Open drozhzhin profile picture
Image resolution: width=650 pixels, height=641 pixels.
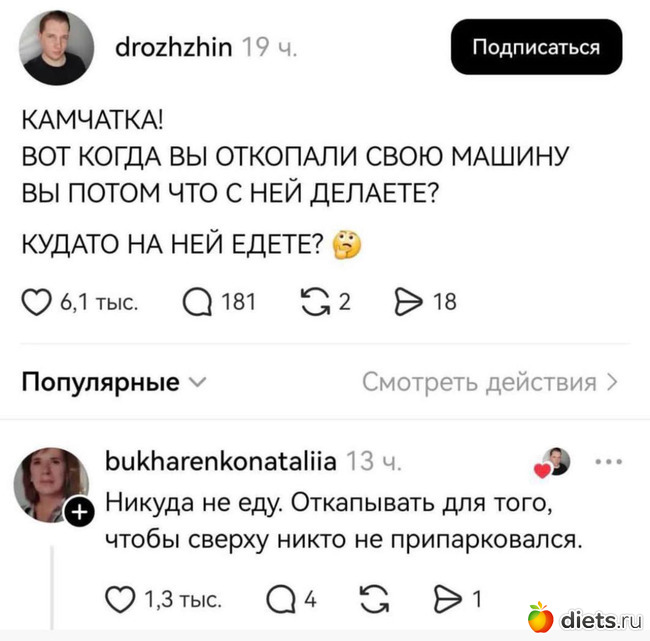pyautogui.click(x=59, y=48)
